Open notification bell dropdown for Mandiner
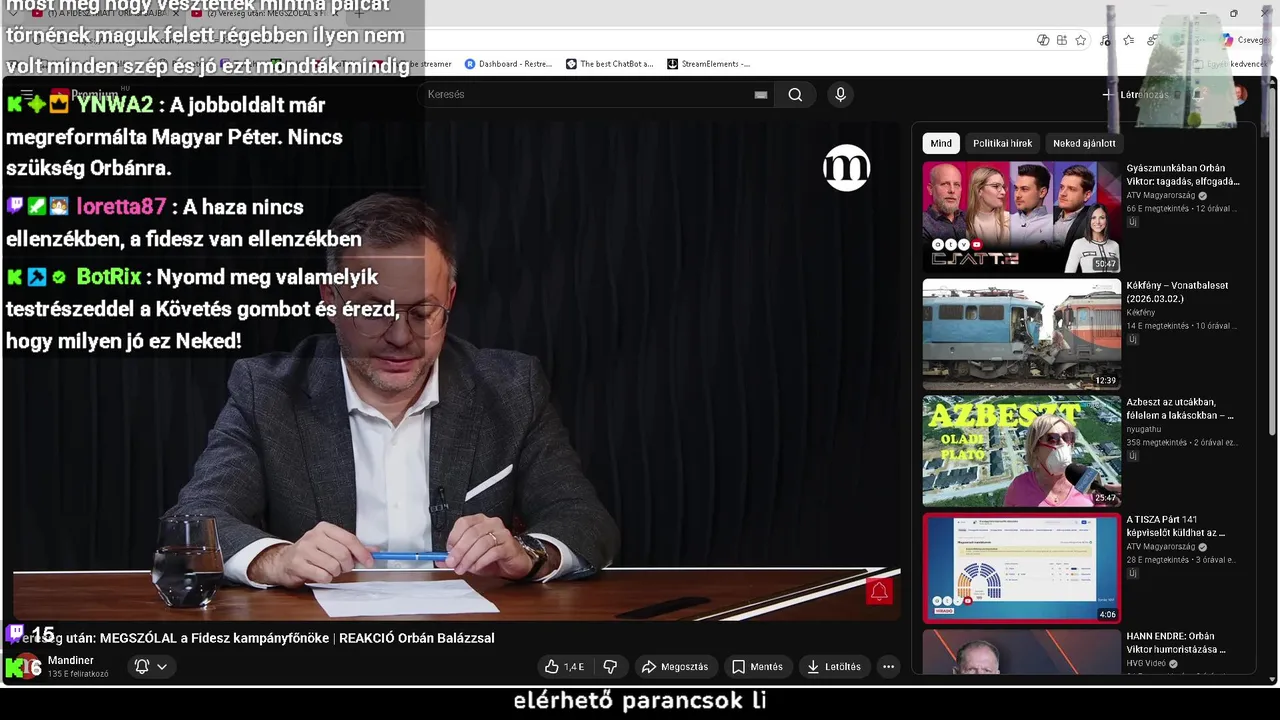 tap(151, 667)
